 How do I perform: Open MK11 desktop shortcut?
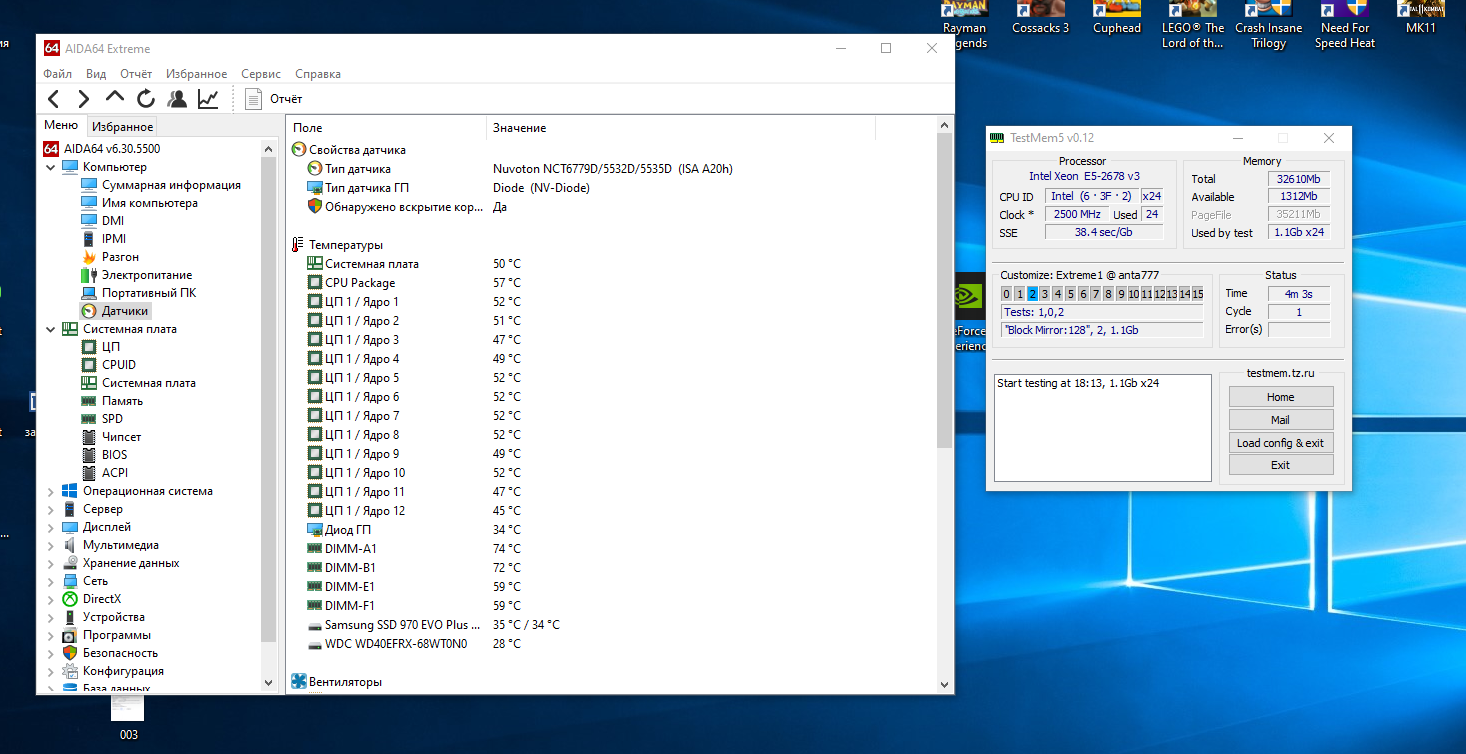coord(1421,20)
